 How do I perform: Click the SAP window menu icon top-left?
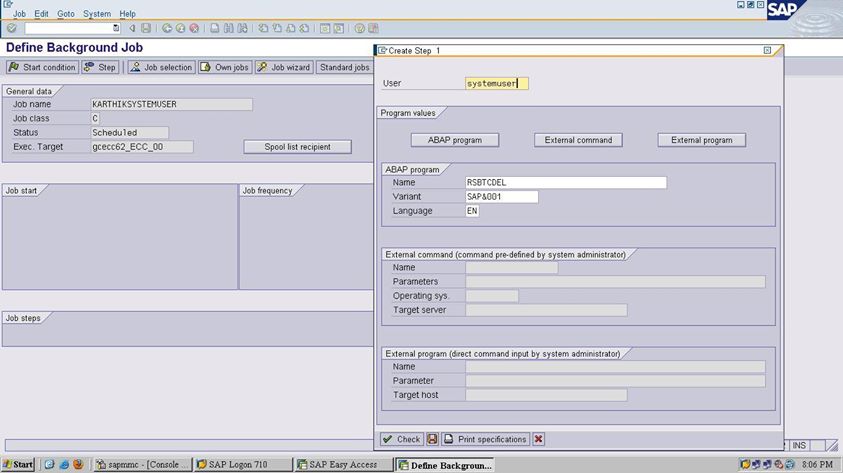point(8,4)
